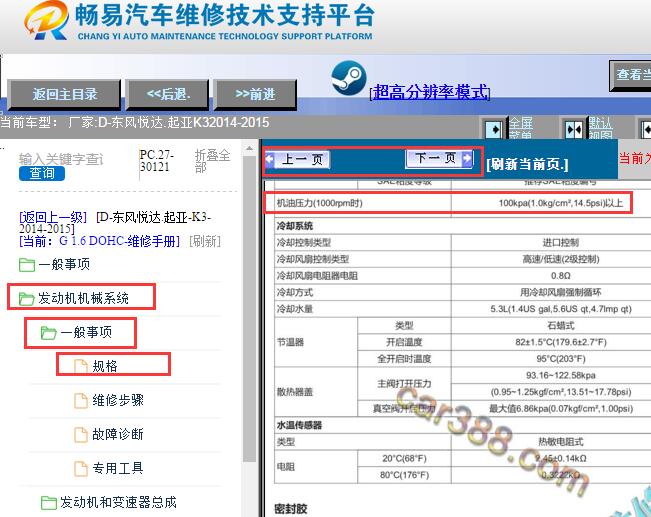Click the 0.8Ω resistance value
This screenshot has width=651, height=517.
point(561,276)
